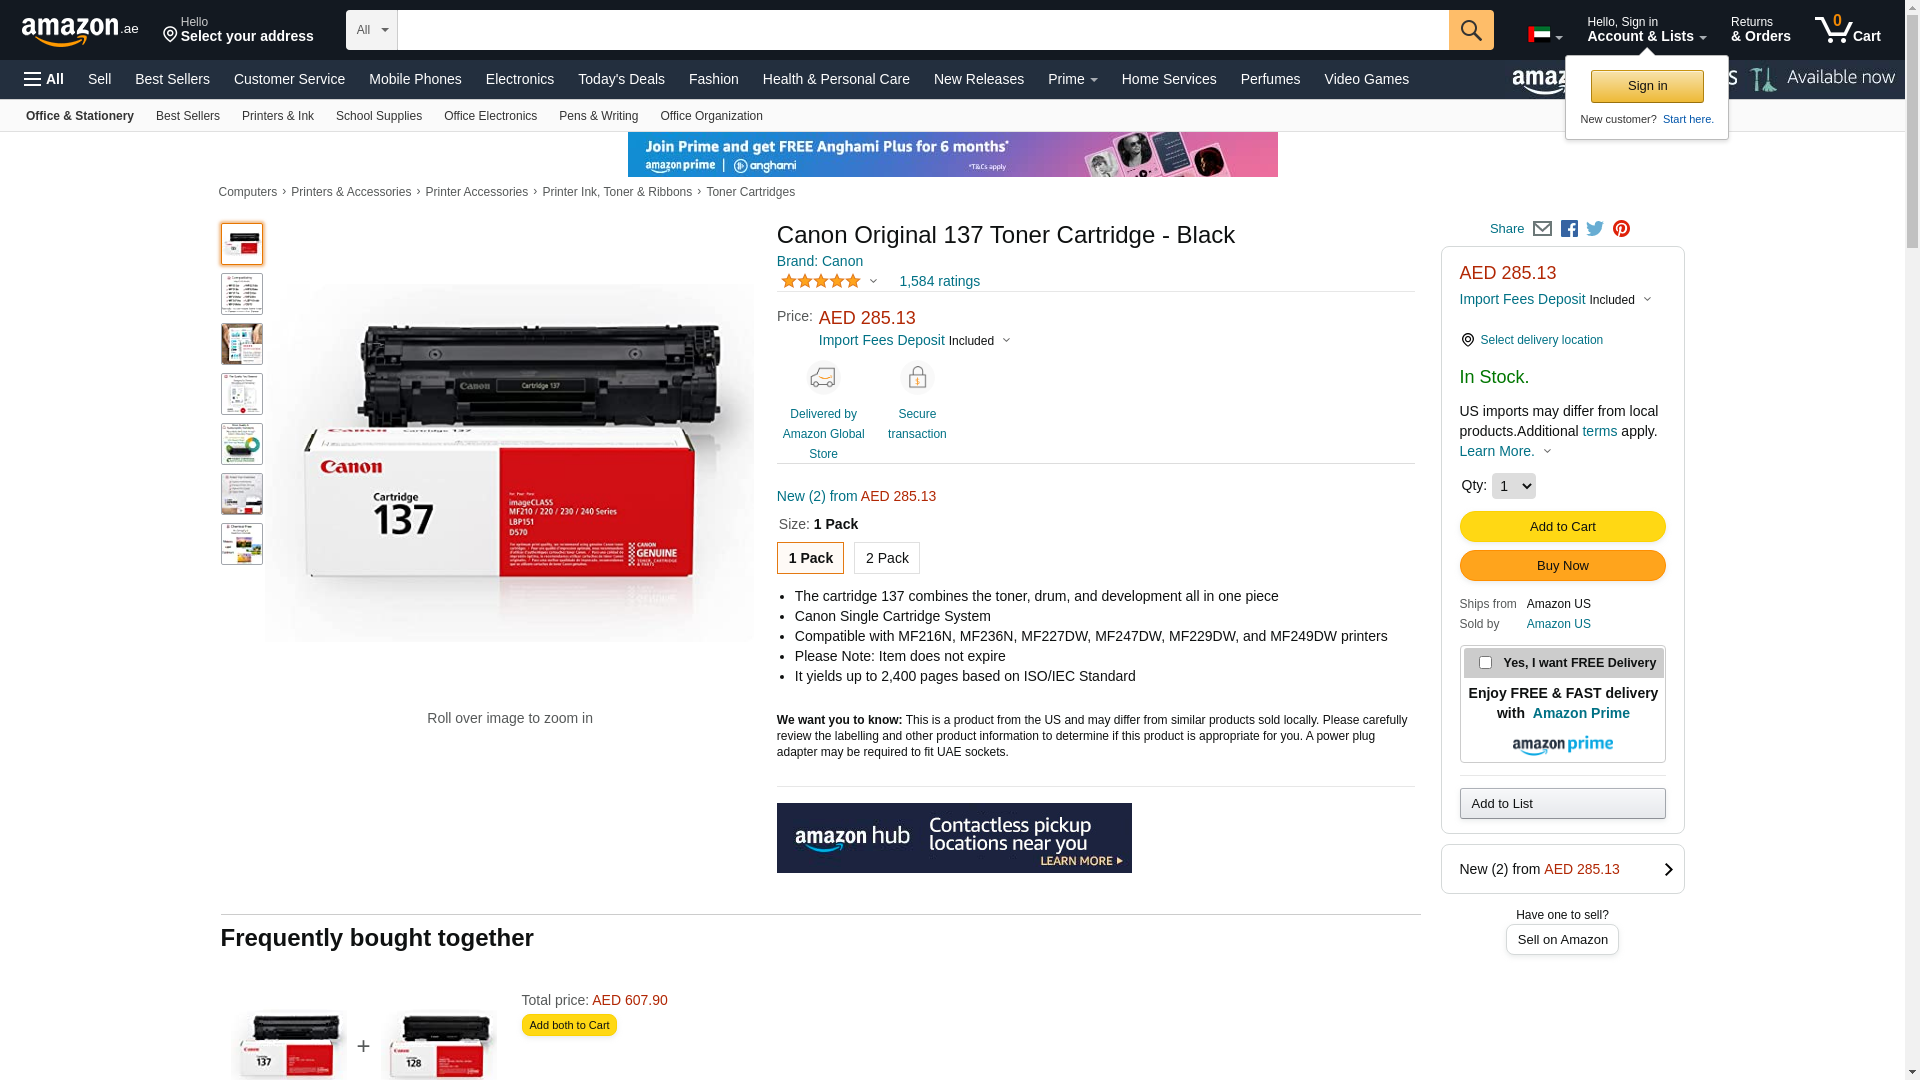
Task: Check the Yes, I want FREE Delivery box
Action: click(1485, 663)
